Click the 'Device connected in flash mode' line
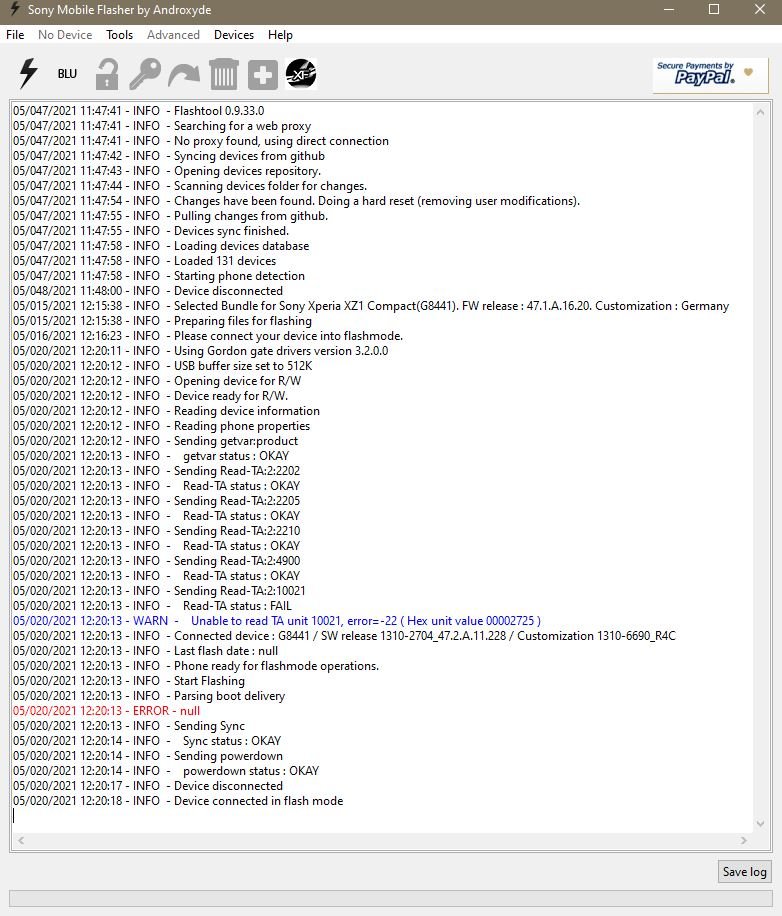Screen dimensions: 782x916 (x=178, y=801)
